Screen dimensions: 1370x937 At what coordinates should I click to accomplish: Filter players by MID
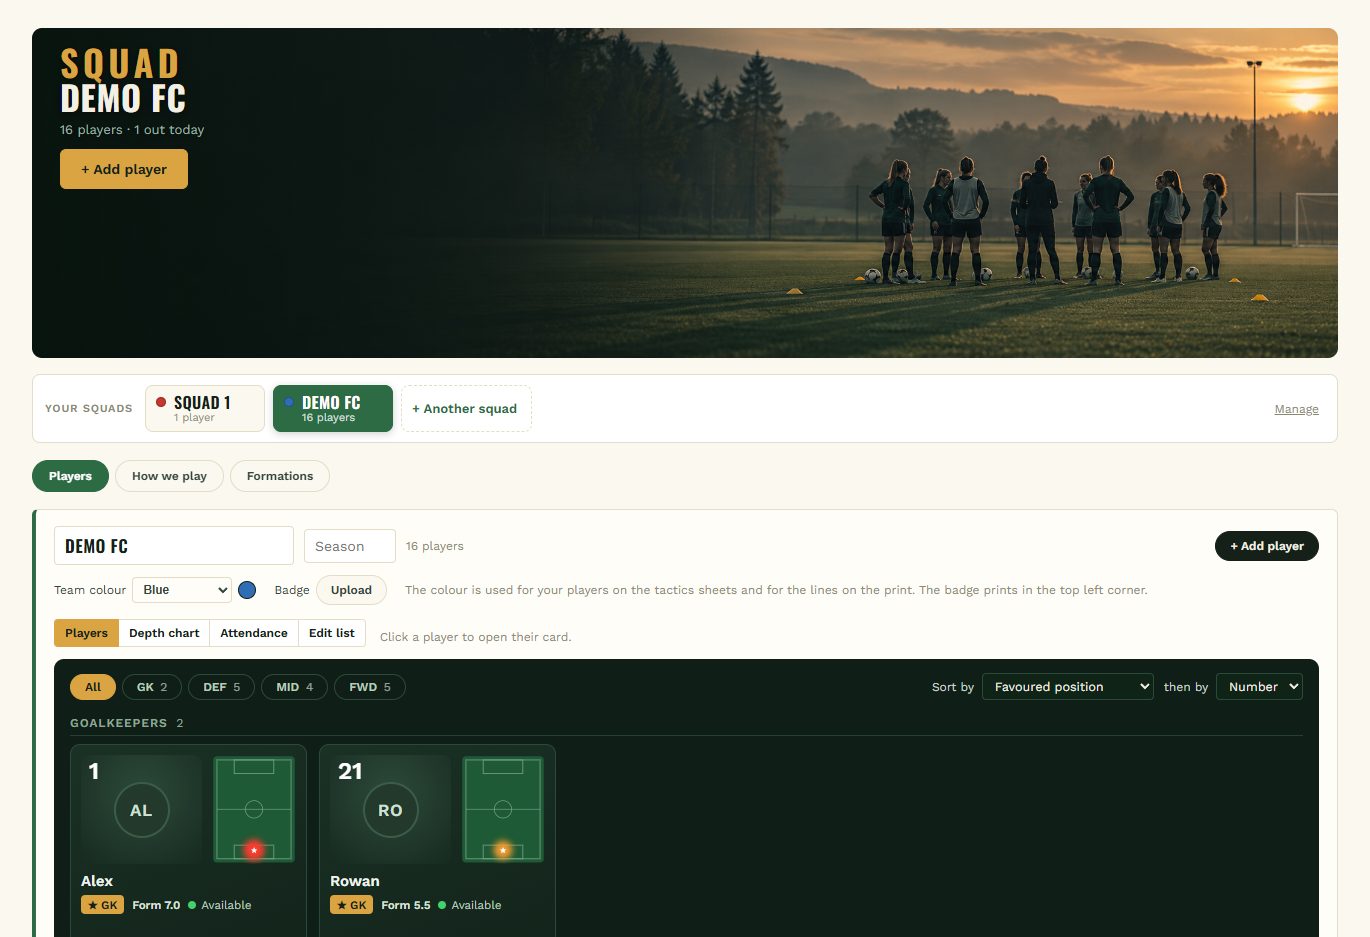pyautogui.click(x=294, y=687)
